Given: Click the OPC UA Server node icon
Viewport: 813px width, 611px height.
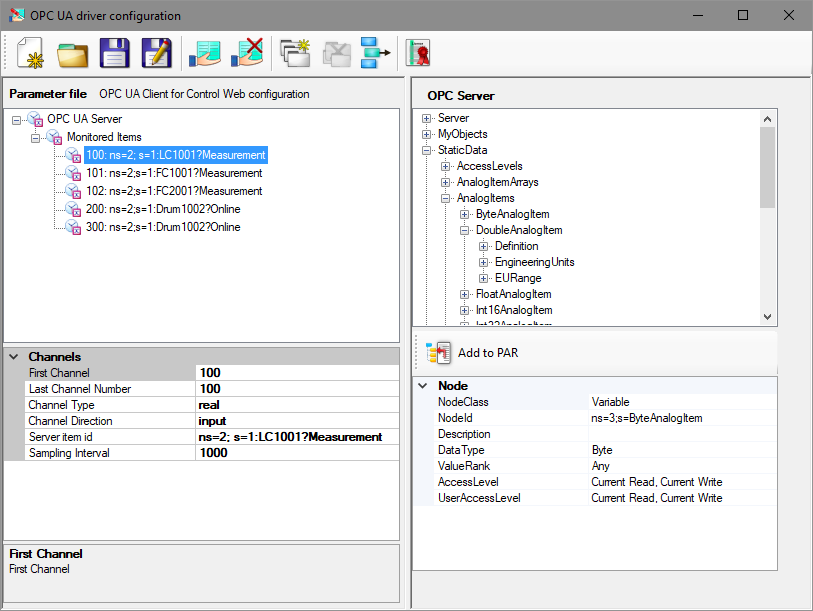Looking at the screenshot, I should point(35,119).
